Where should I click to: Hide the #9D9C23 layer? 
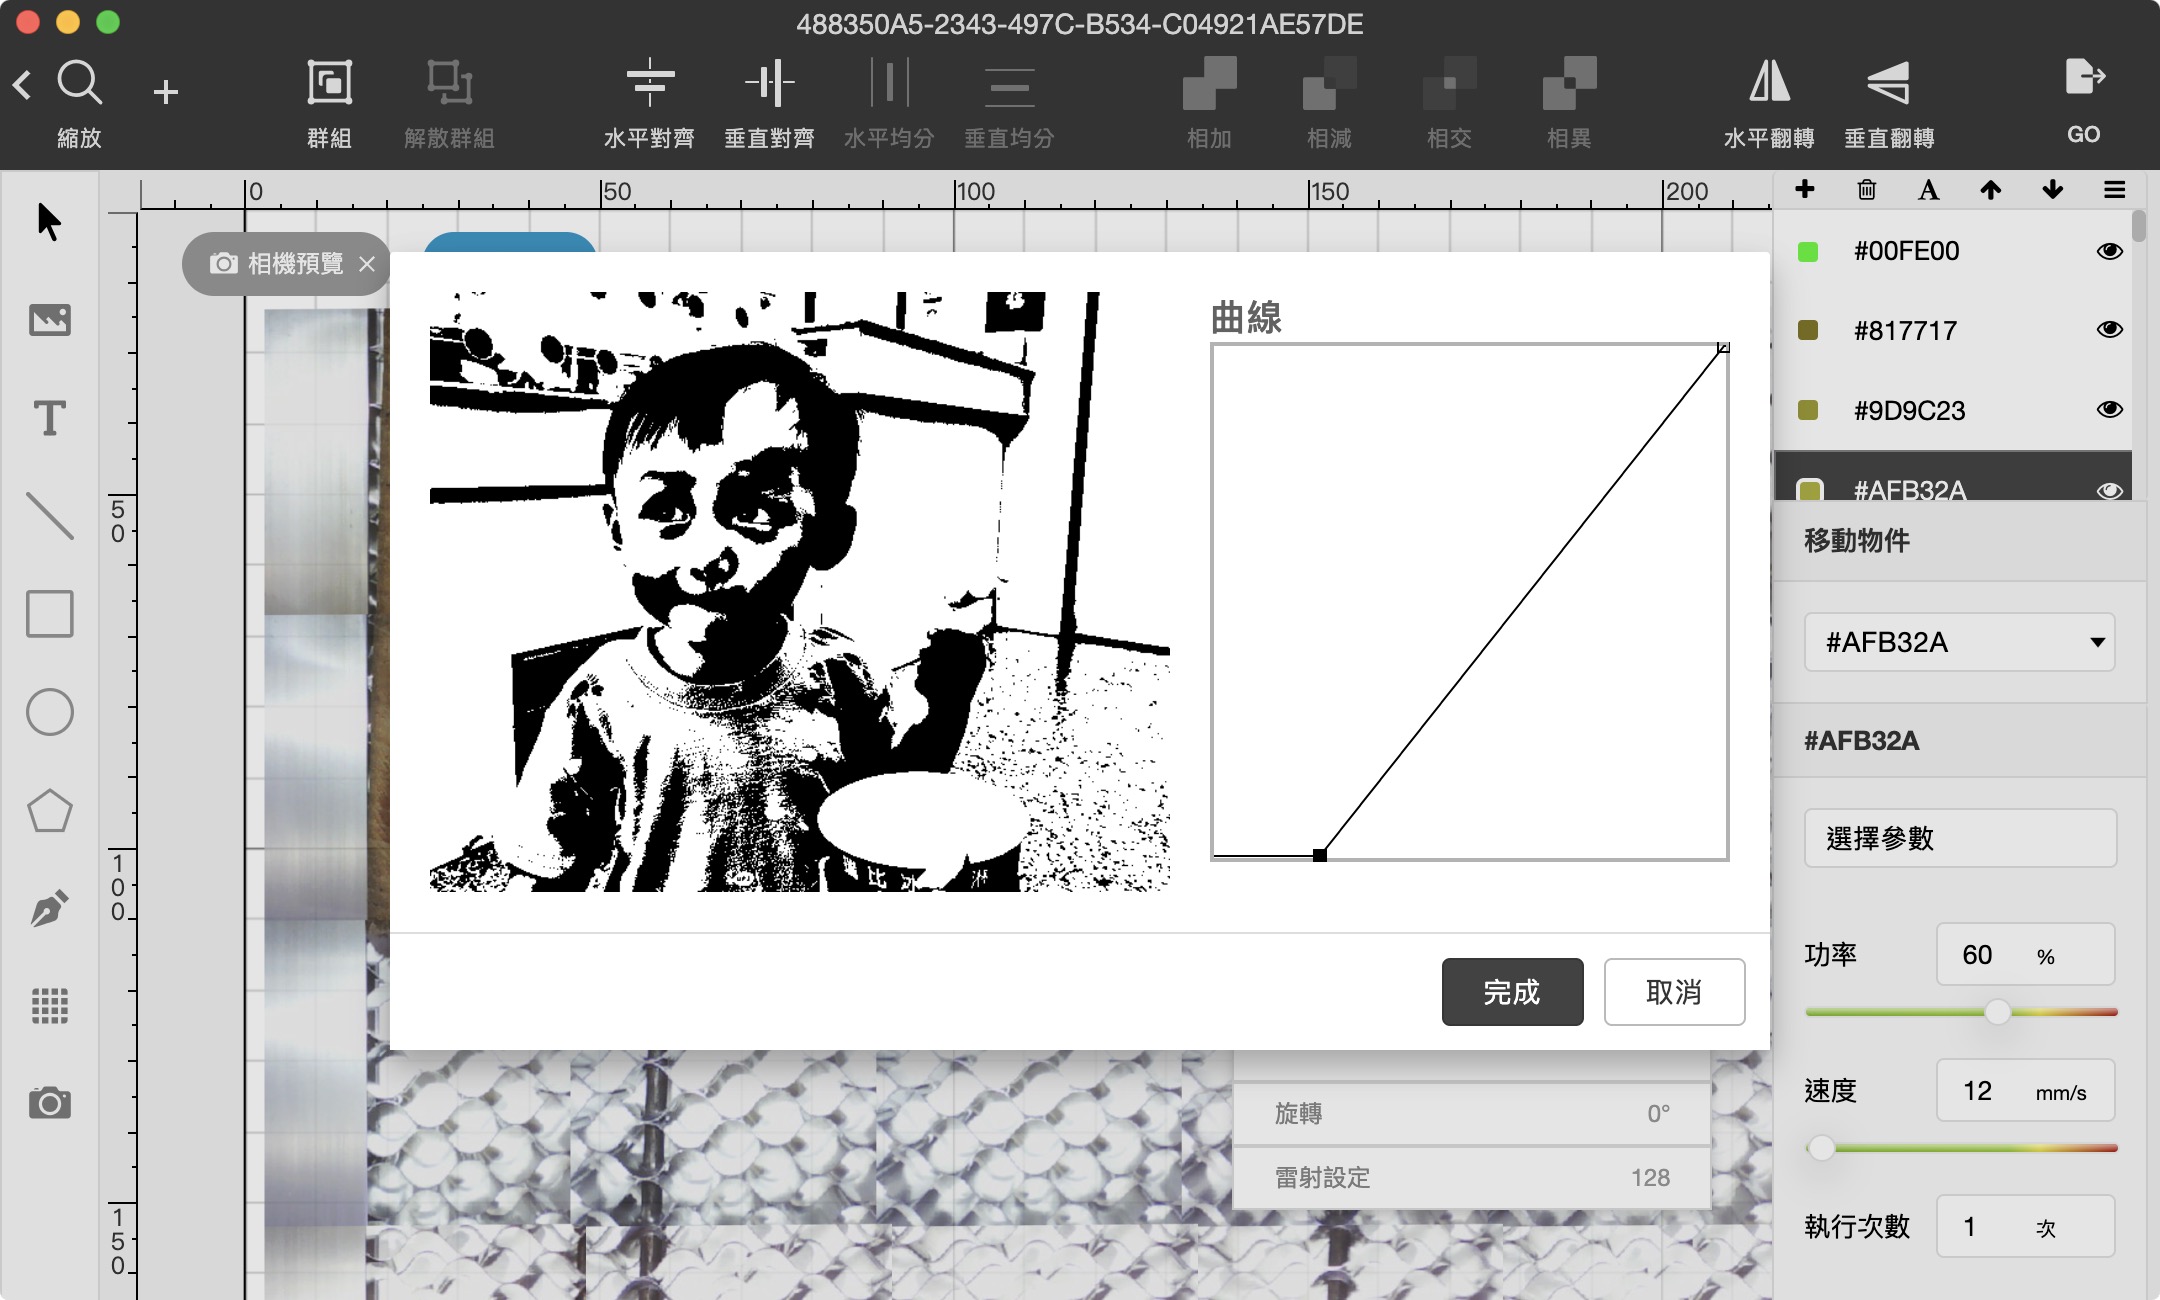click(x=2109, y=410)
